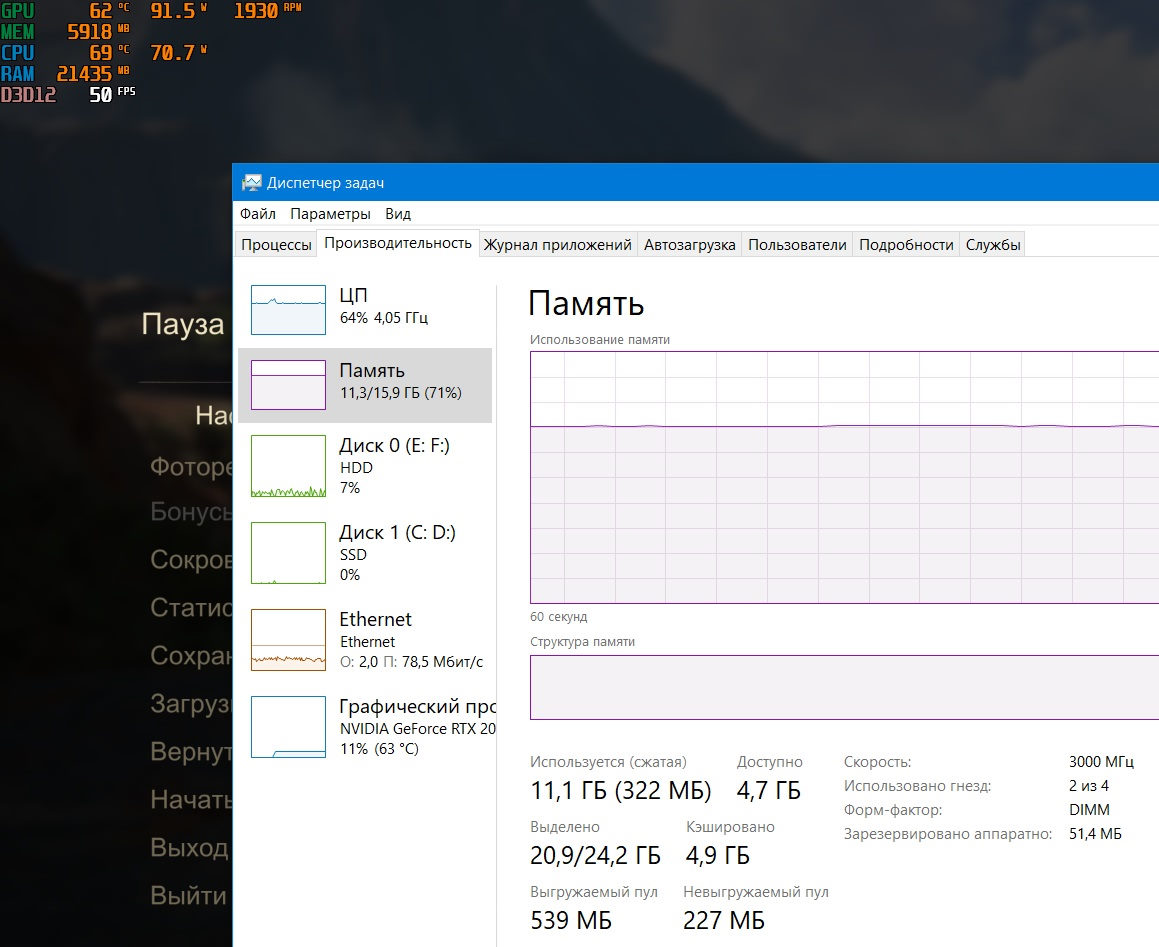Select the Графический процессор graph thumbnail
Image resolution: width=1159 pixels, height=947 pixels.
(x=288, y=727)
